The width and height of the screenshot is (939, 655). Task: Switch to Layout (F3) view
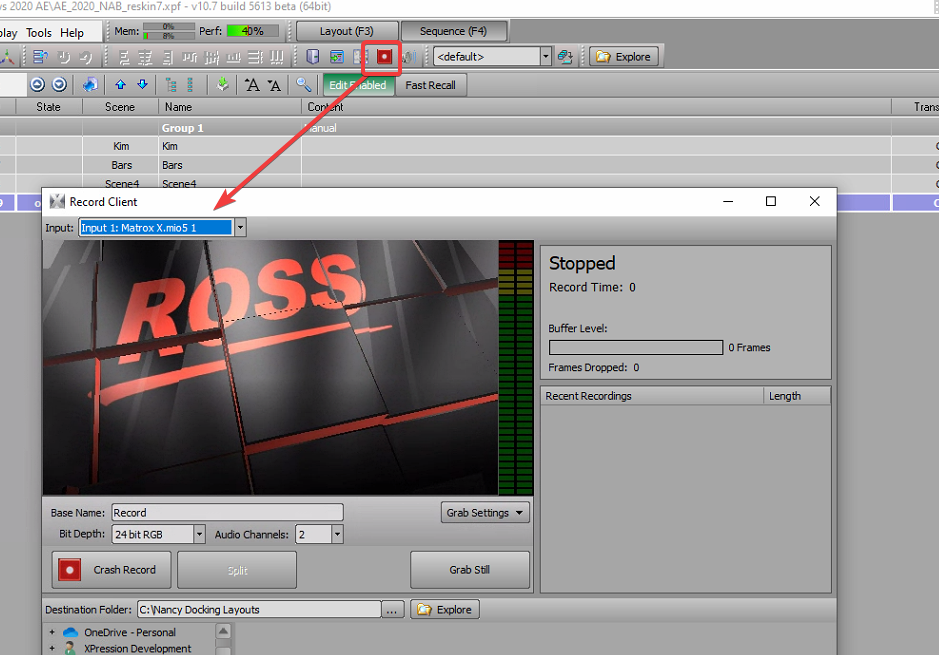[x=347, y=31]
